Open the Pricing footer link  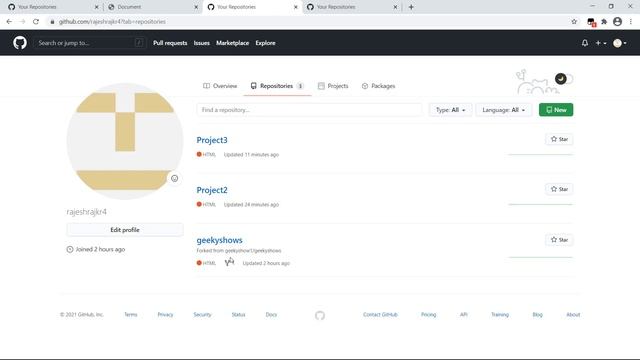pos(429,314)
